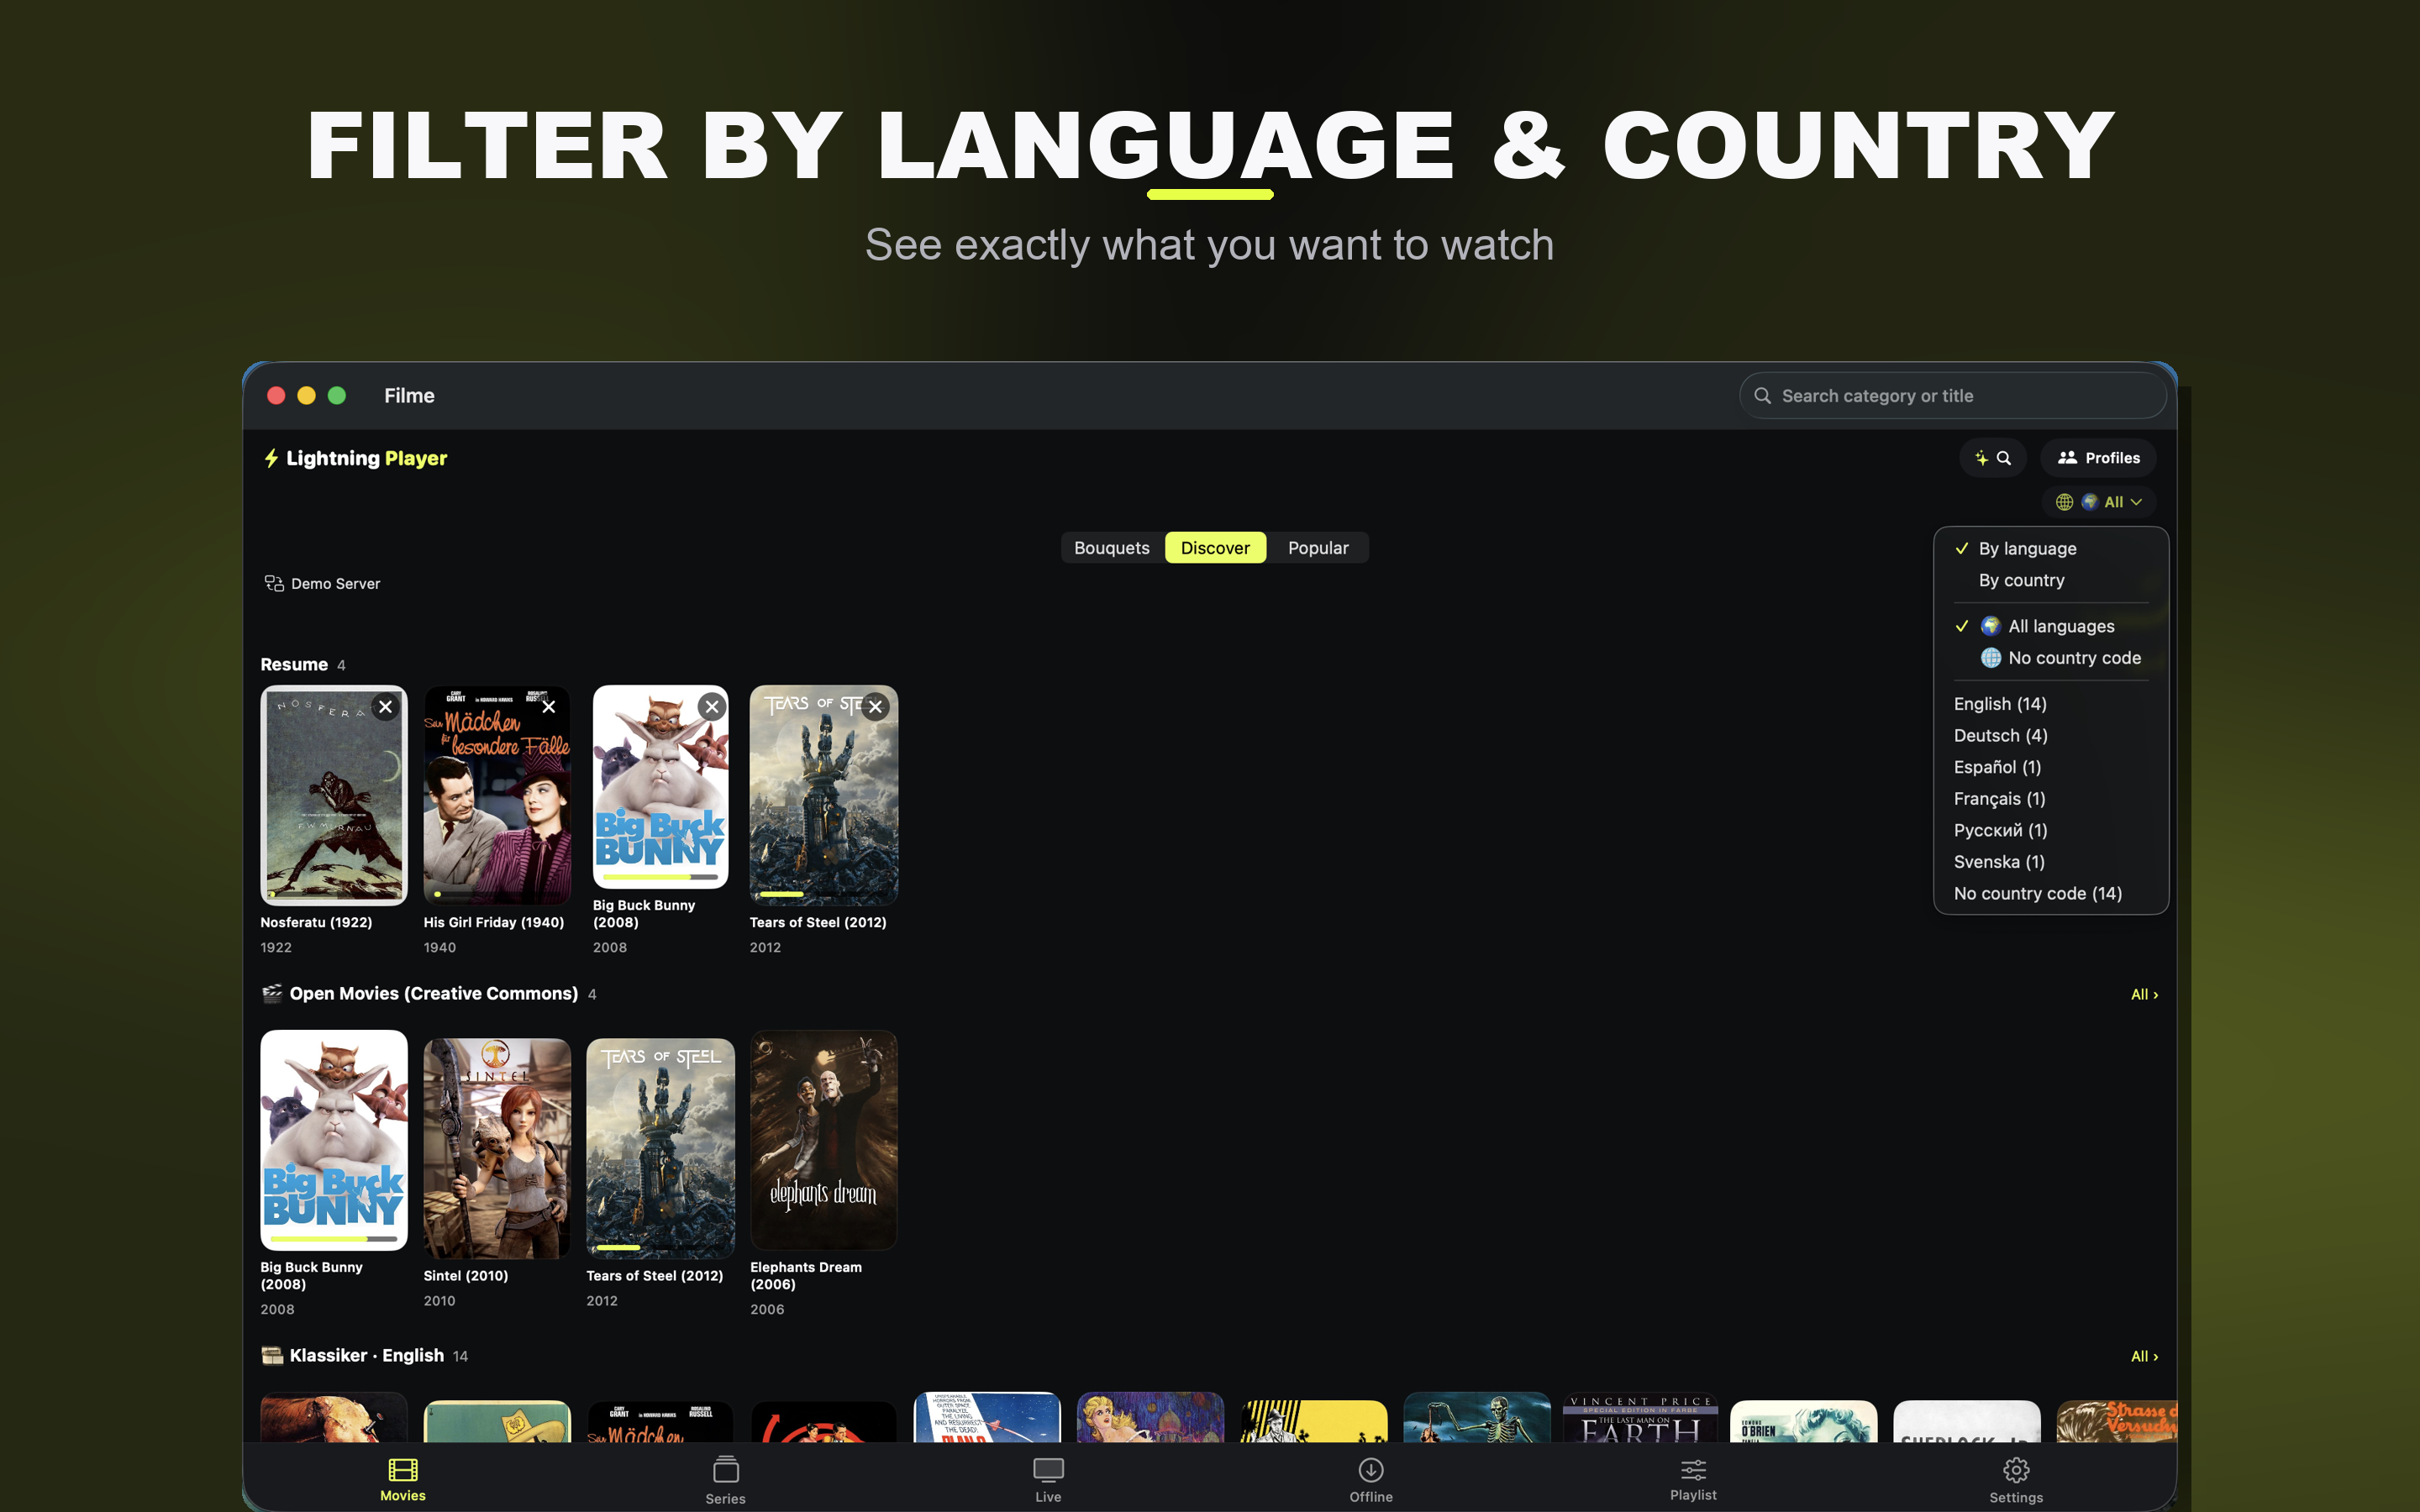
Task: Show all Open Movies via All link
Action: click(2144, 994)
